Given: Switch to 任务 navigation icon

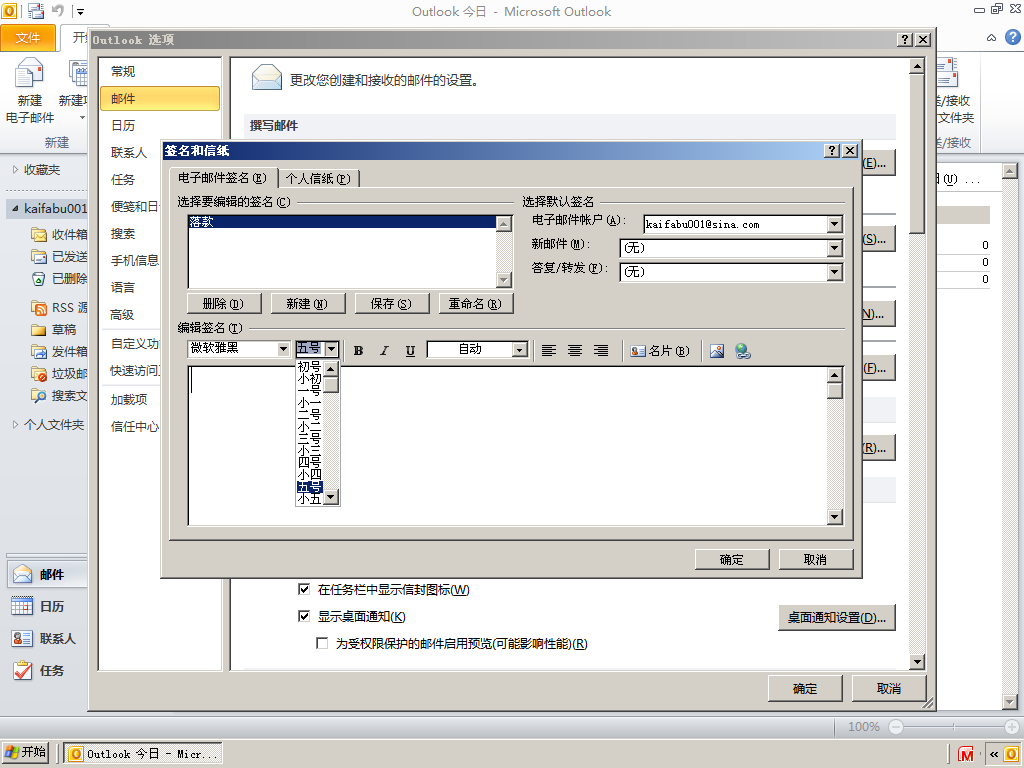Looking at the screenshot, I should [22, 670].
